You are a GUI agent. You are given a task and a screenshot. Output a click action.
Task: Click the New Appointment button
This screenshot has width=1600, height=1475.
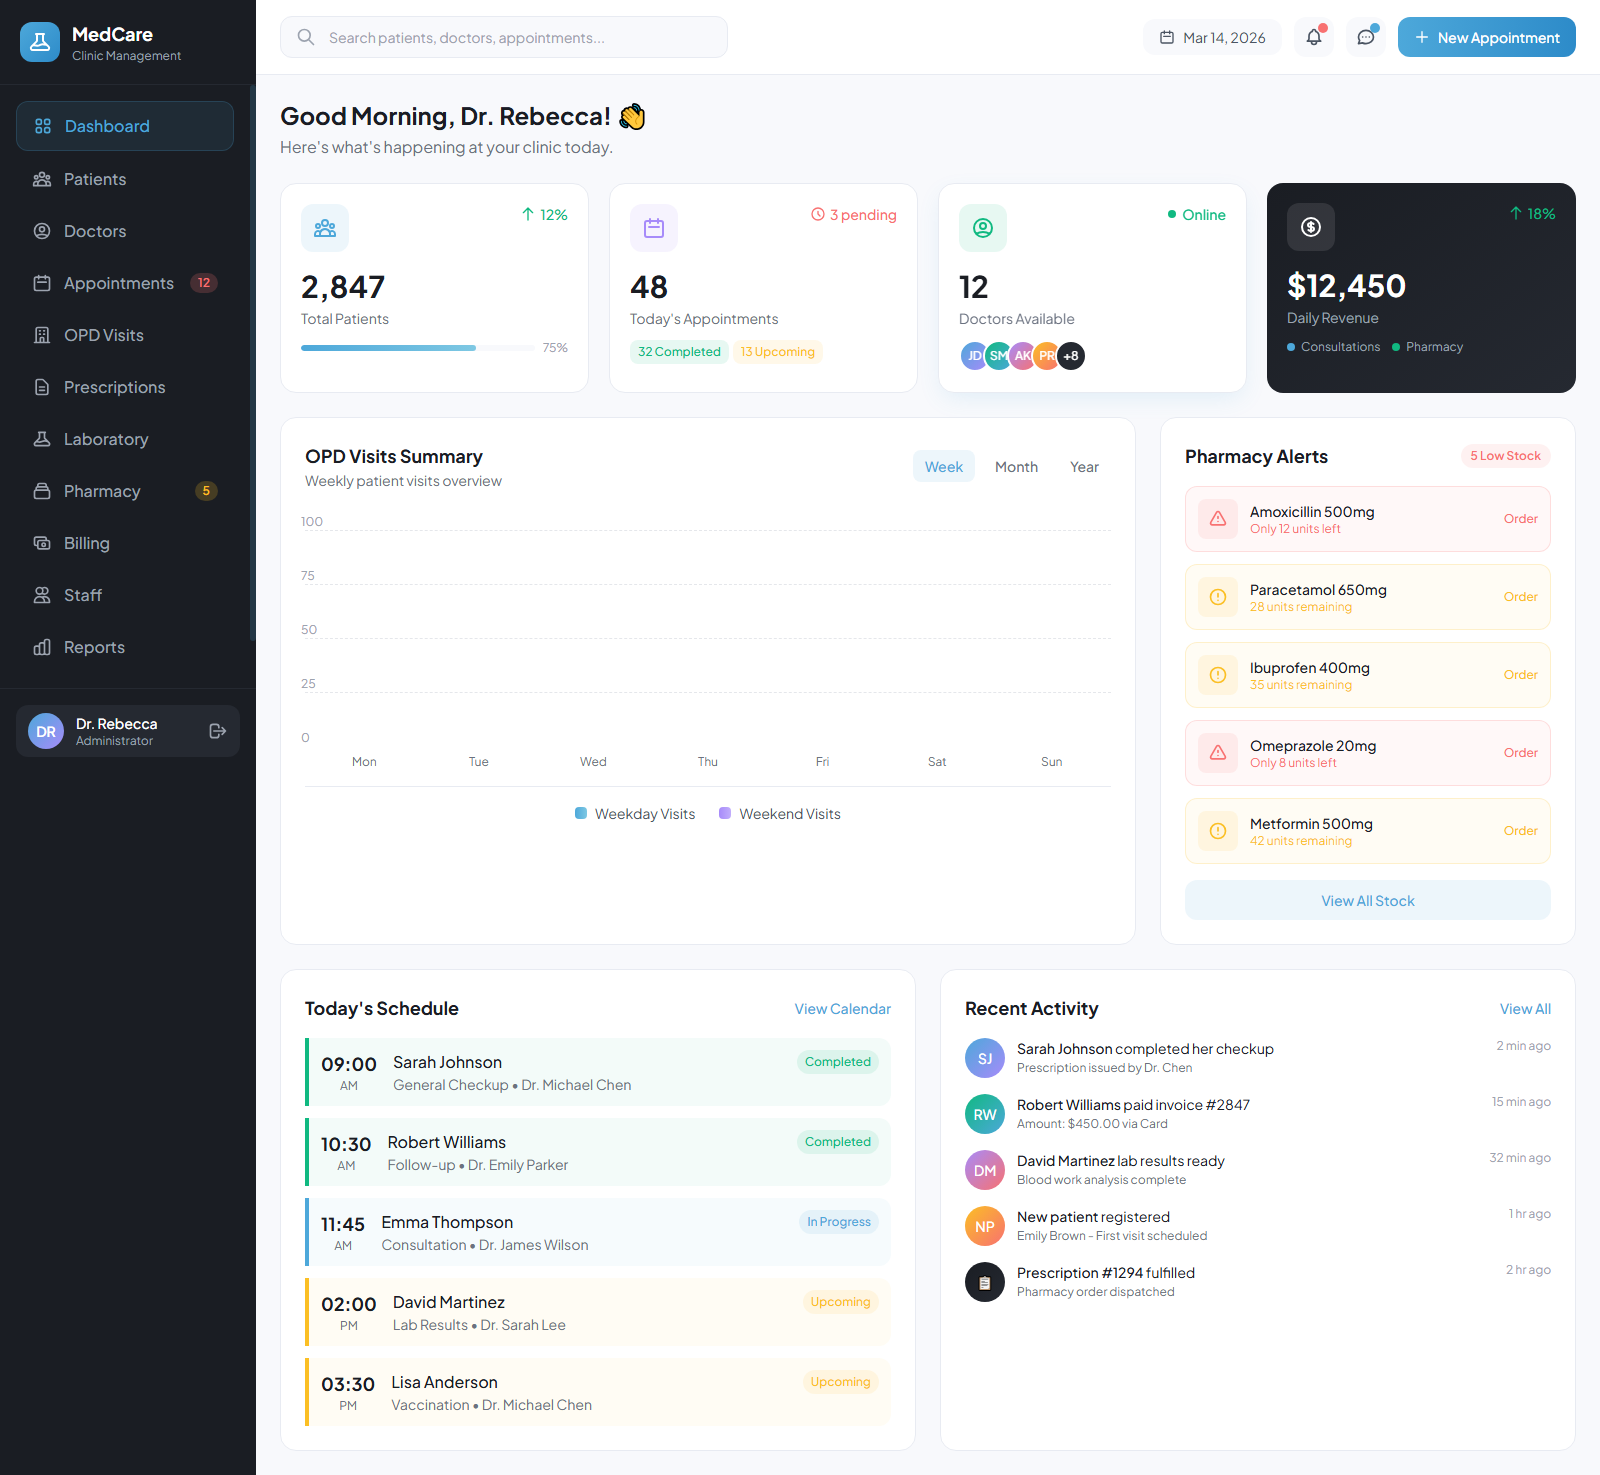[x=1486, y=37]
